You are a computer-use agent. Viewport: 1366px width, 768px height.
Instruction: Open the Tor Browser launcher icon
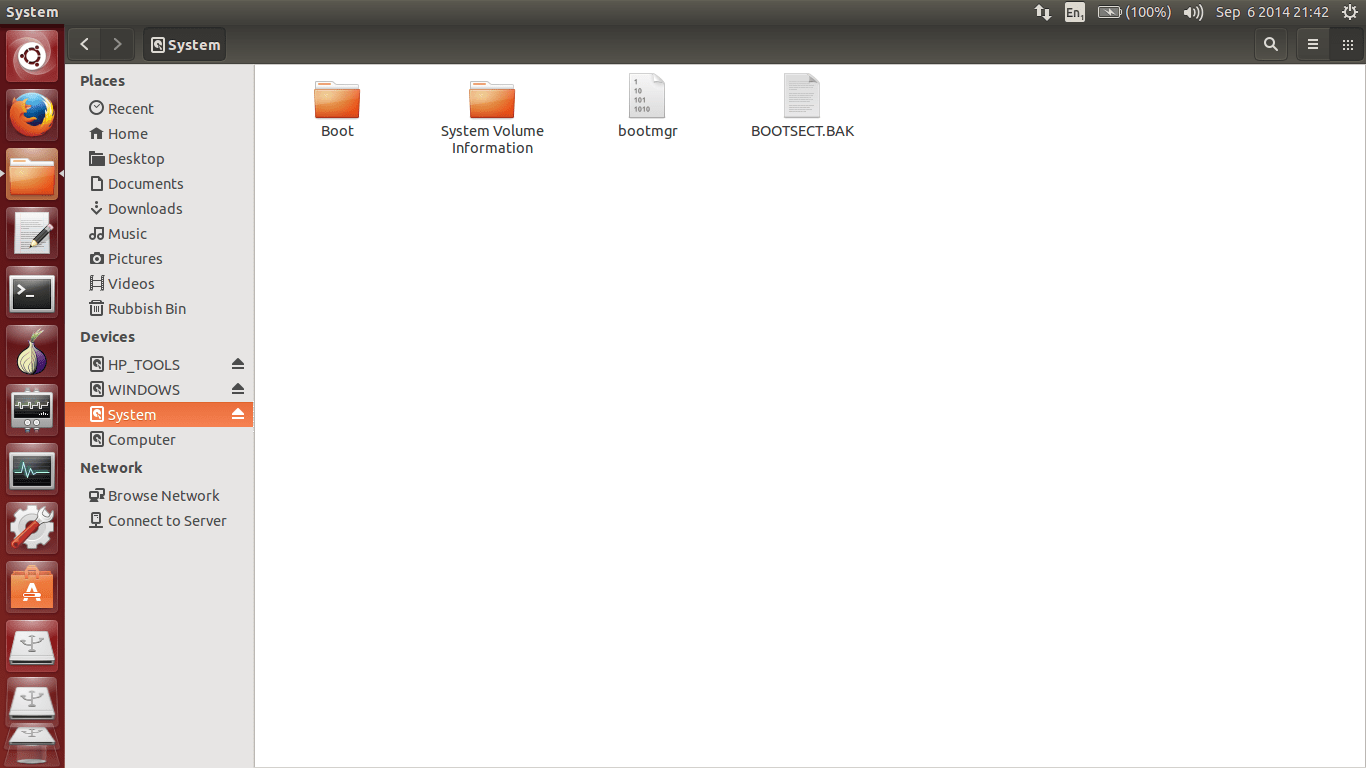click(x=32, y=351)
